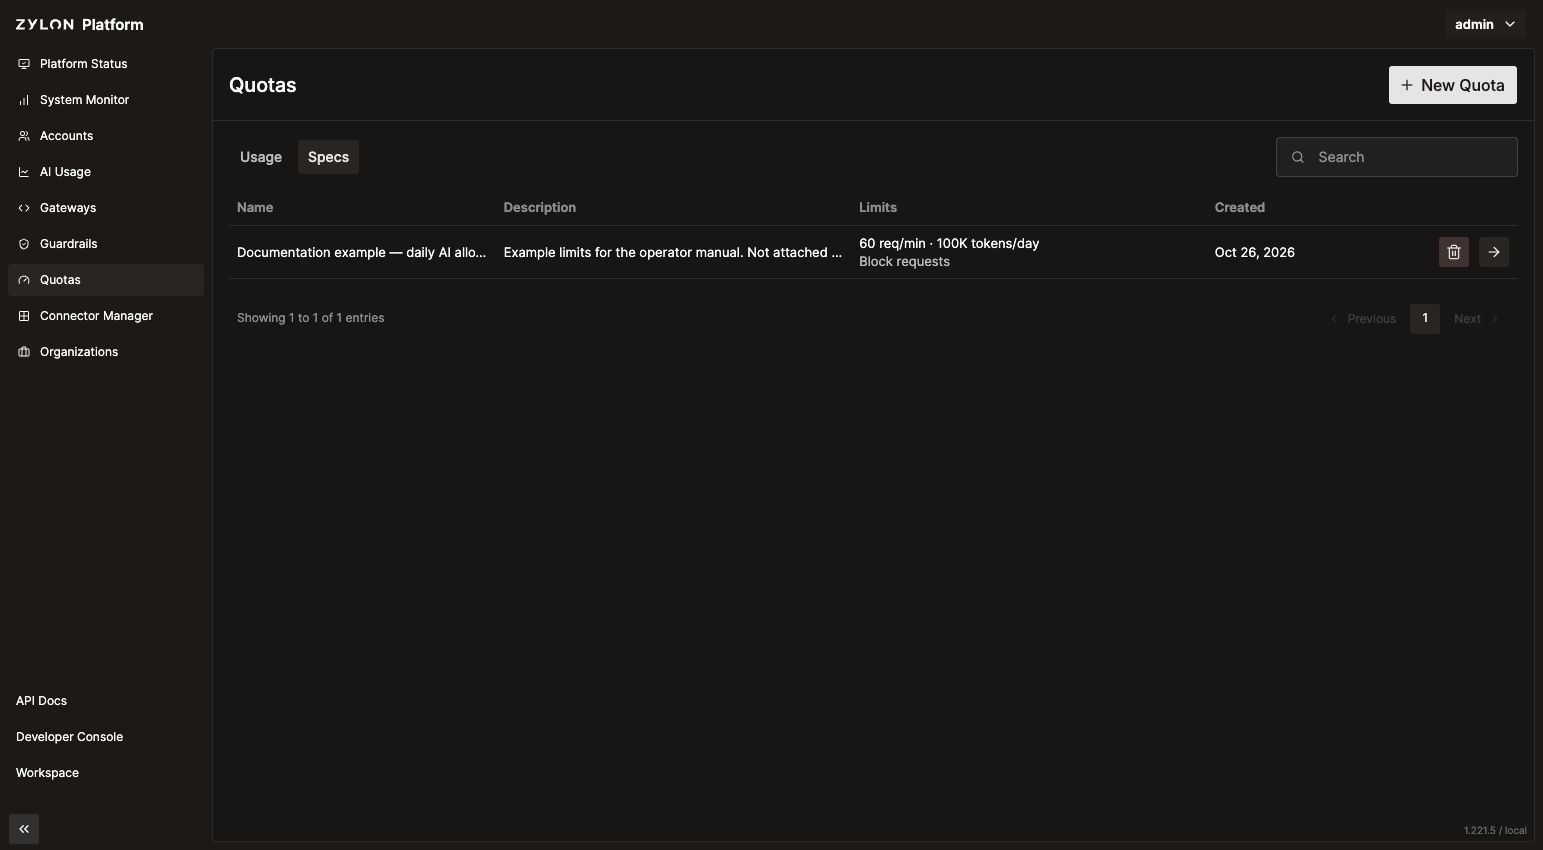Collapse the sidebar with the double-chevron button
1543x850 pixels.
(x=24, y=829)
